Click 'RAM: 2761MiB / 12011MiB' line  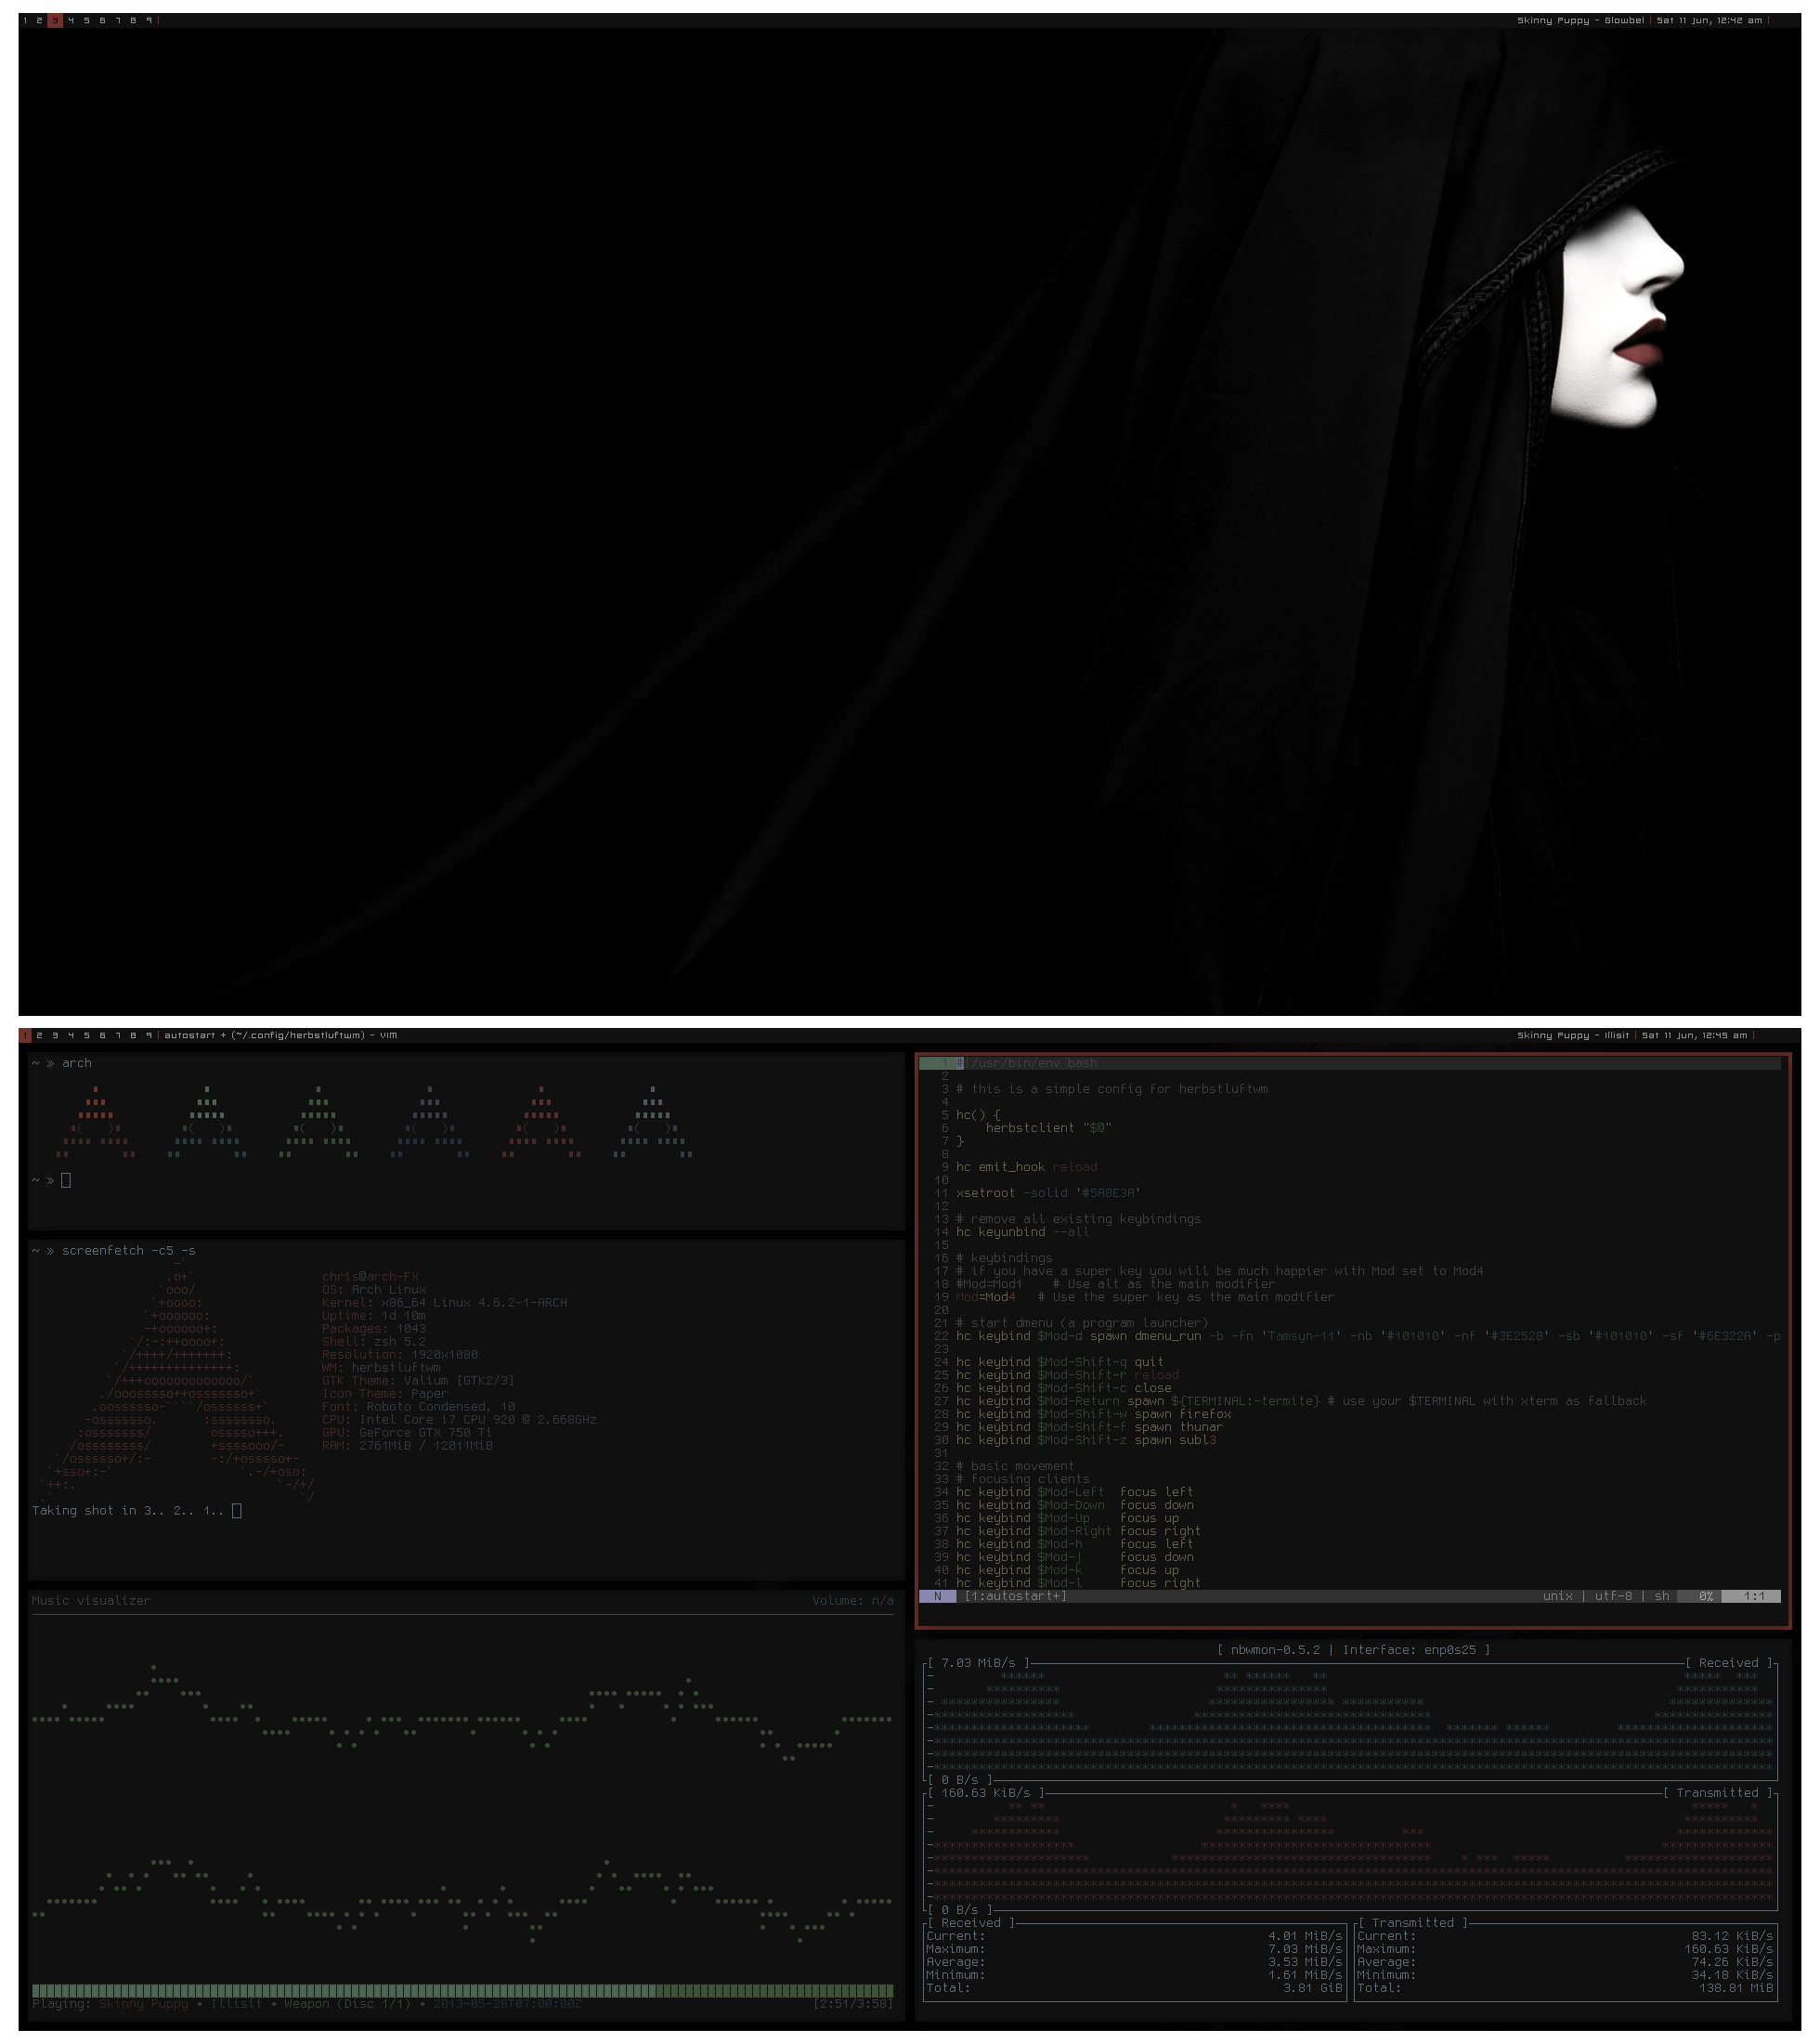pyautogui.click(x=407, y=1445)
